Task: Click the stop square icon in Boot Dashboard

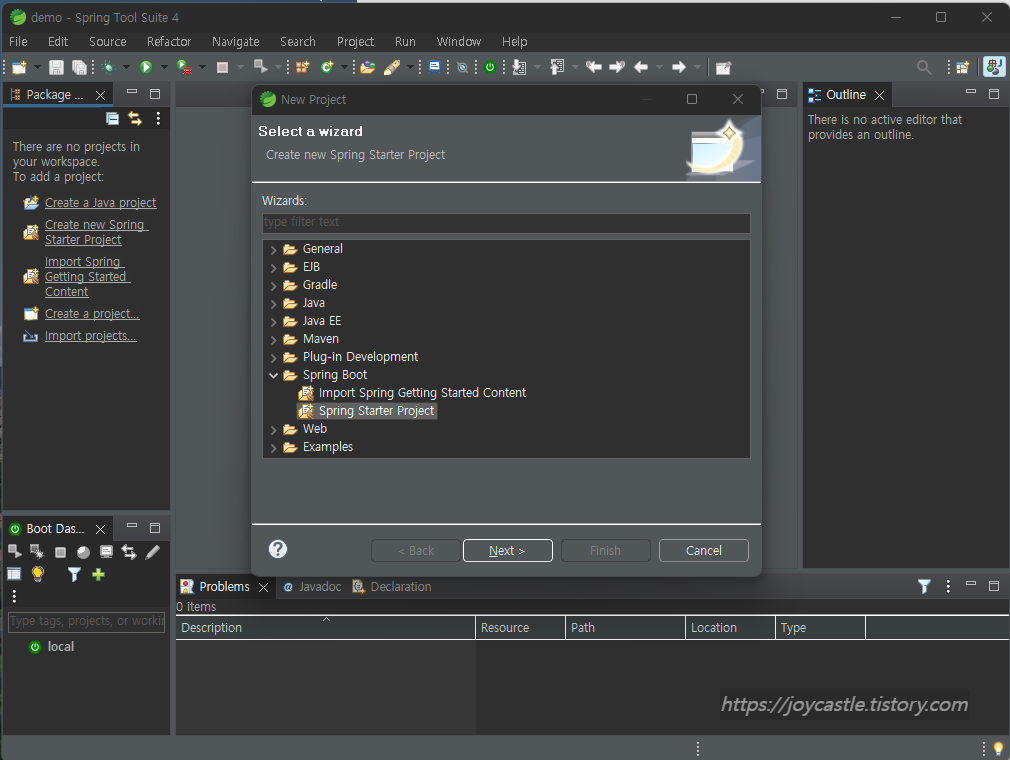Action: click(x=61, y=552)
